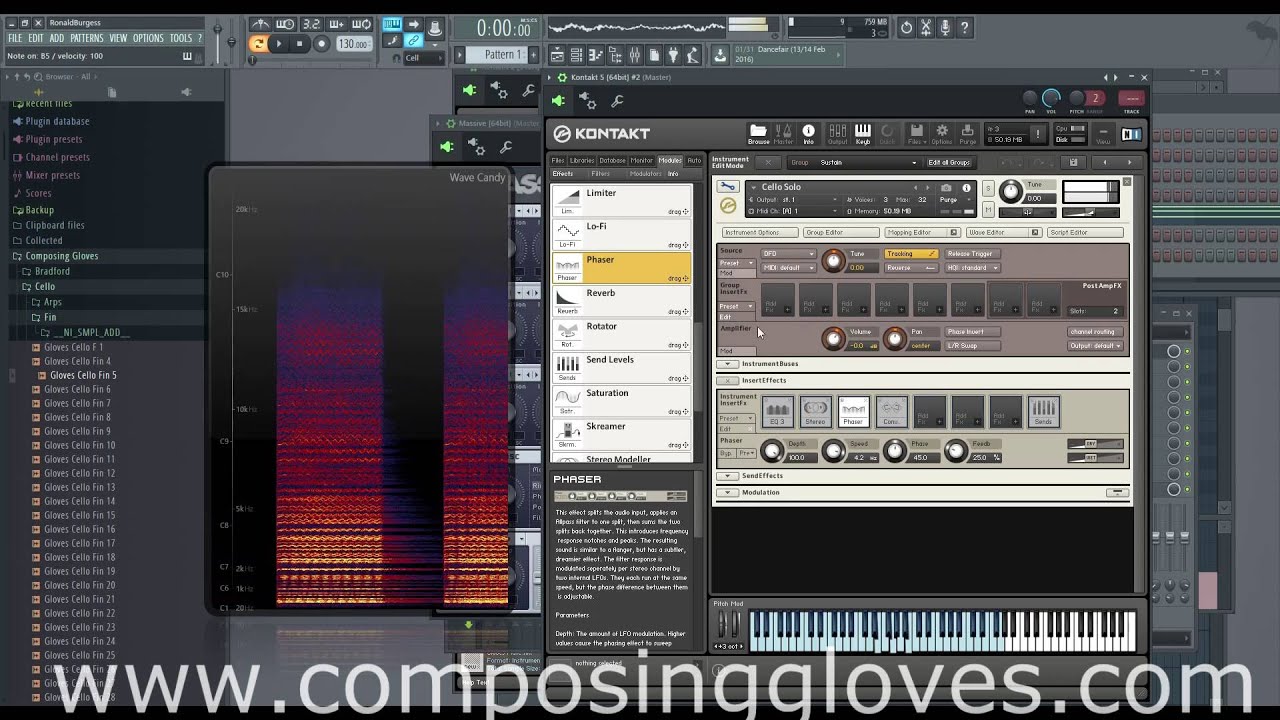Image resolution: width=1280 pixels, height=720 pixels.
Task: Click the Cello Solo wrench edit icon
Action: click(728, 187)
